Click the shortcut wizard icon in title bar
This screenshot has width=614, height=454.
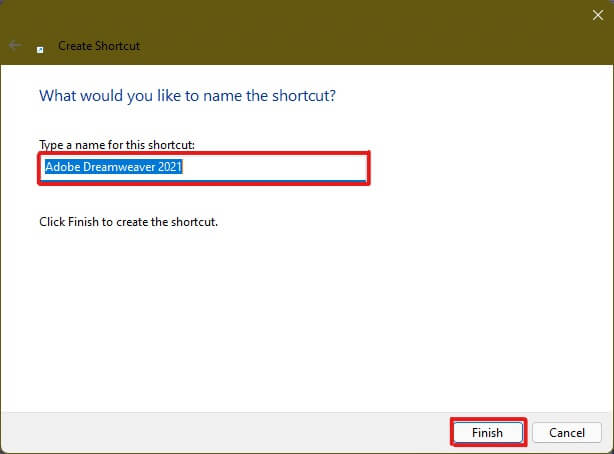click(x=40, y=49)
